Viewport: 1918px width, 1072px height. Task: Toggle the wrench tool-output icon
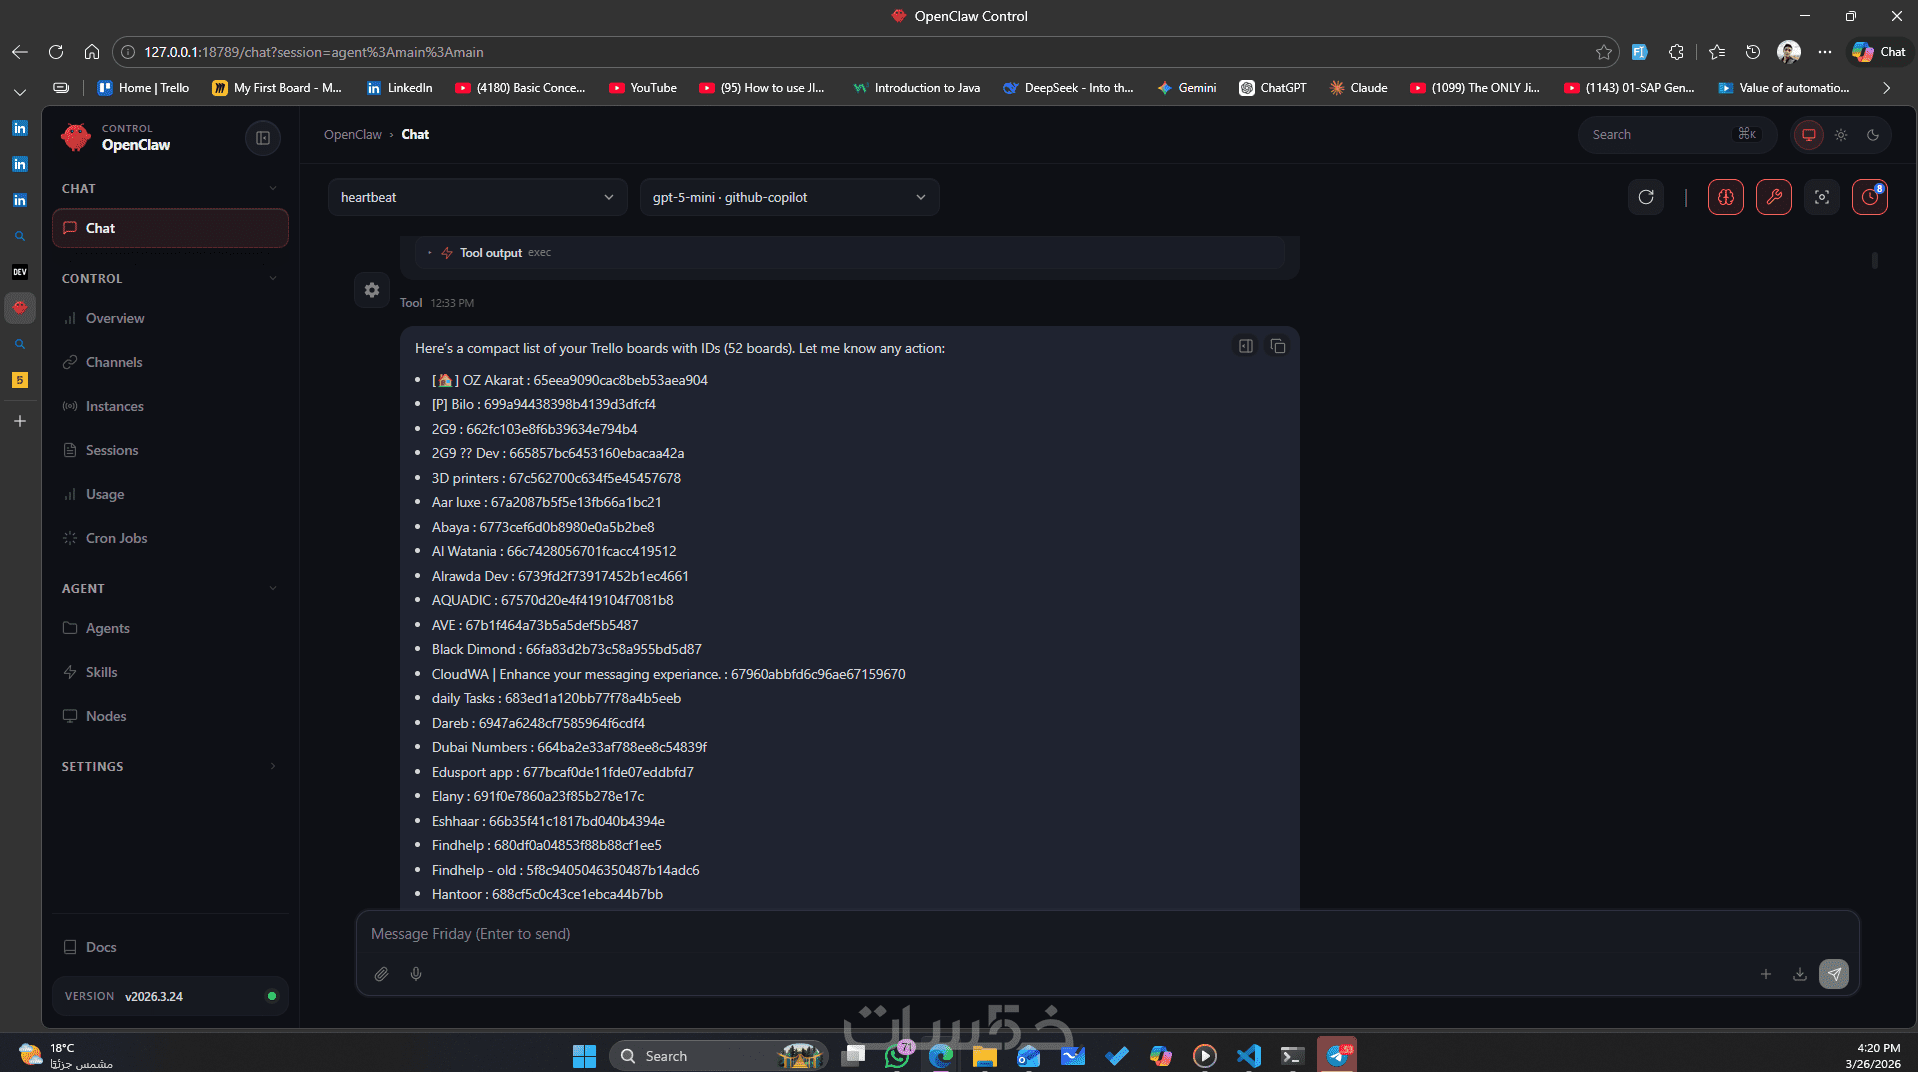1774,197
